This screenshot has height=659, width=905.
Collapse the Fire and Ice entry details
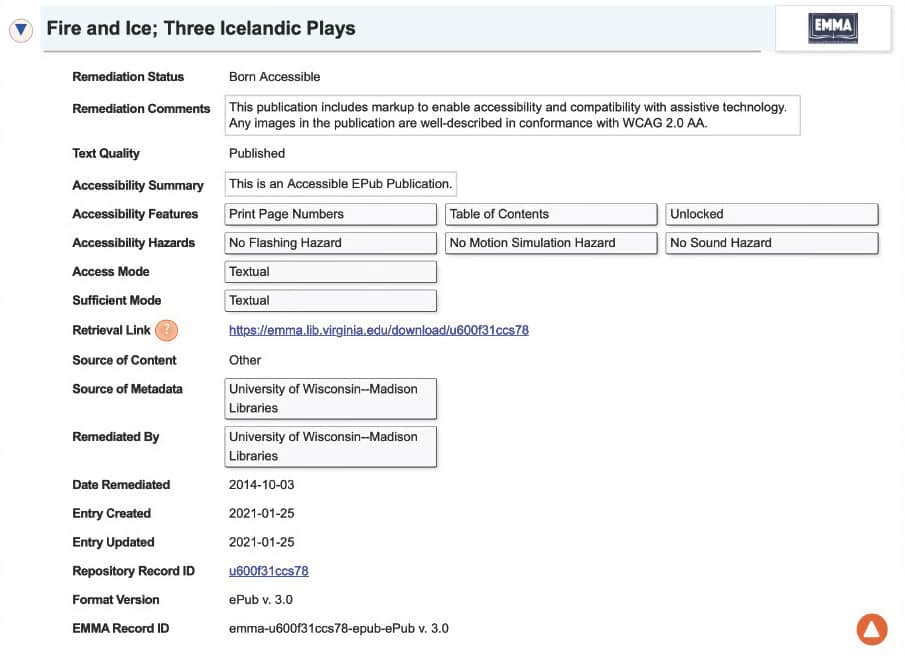[21, 30]
